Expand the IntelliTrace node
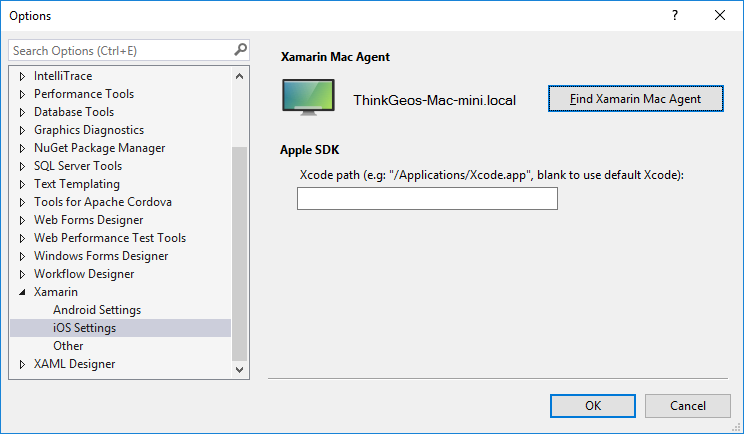Viewport: 744px width, 434px height. tap(22, 76)
